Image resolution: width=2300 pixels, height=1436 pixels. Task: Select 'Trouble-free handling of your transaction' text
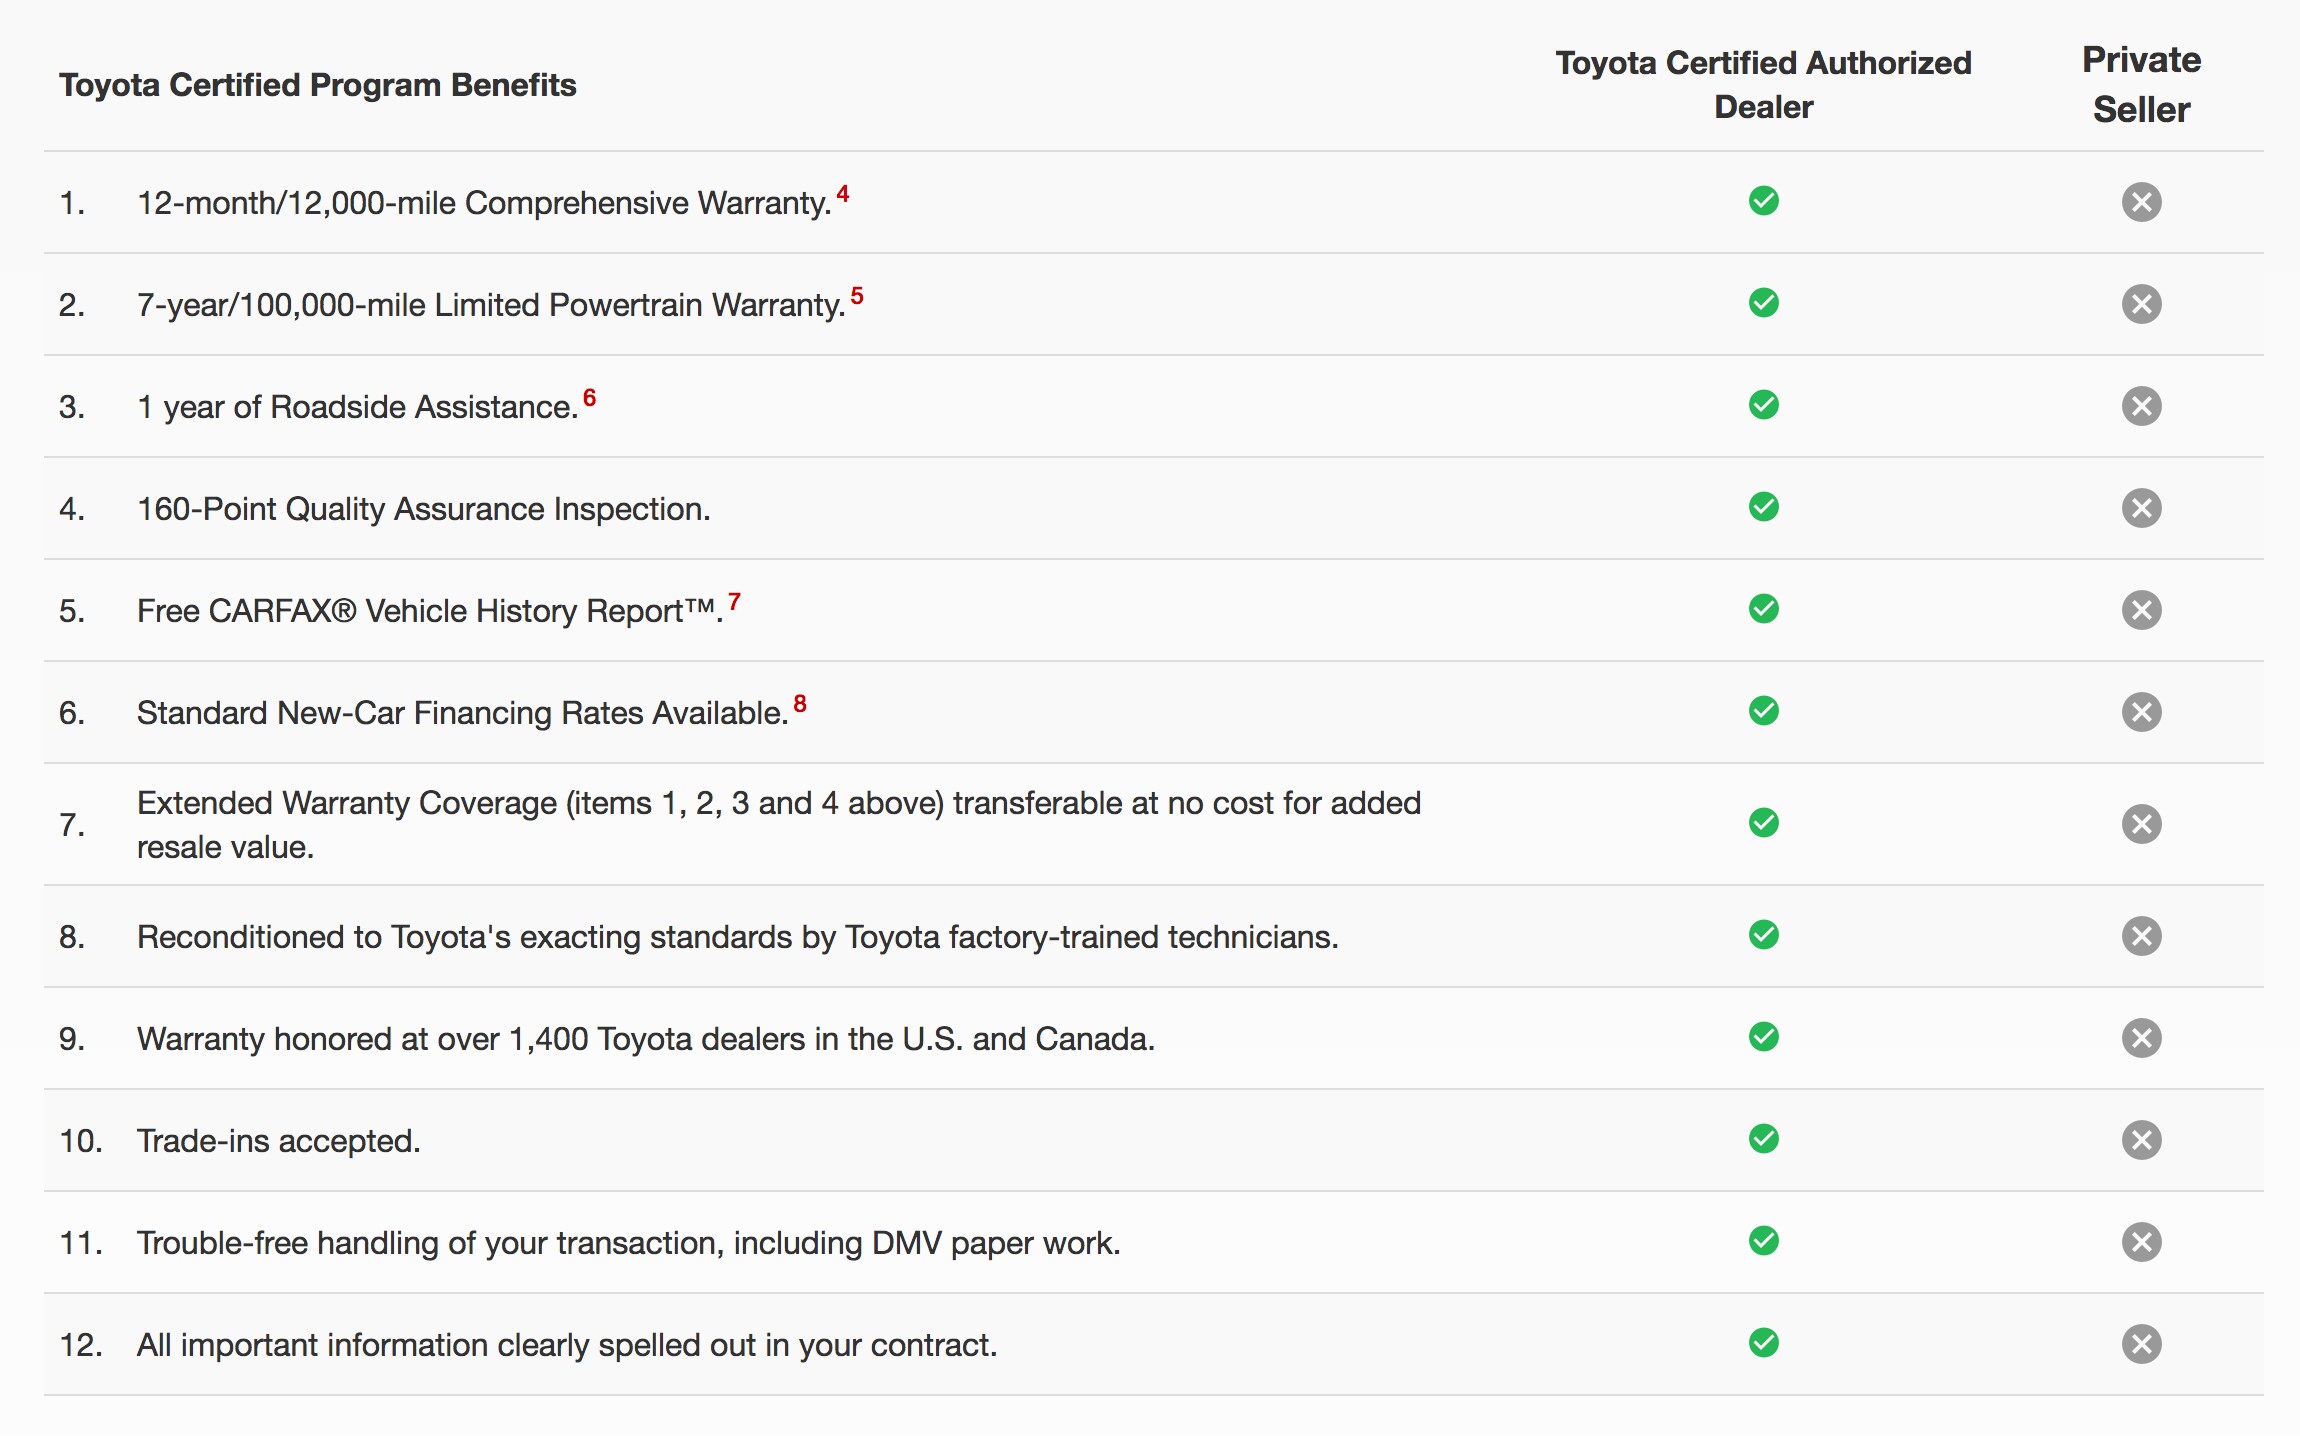[629, 1243]
